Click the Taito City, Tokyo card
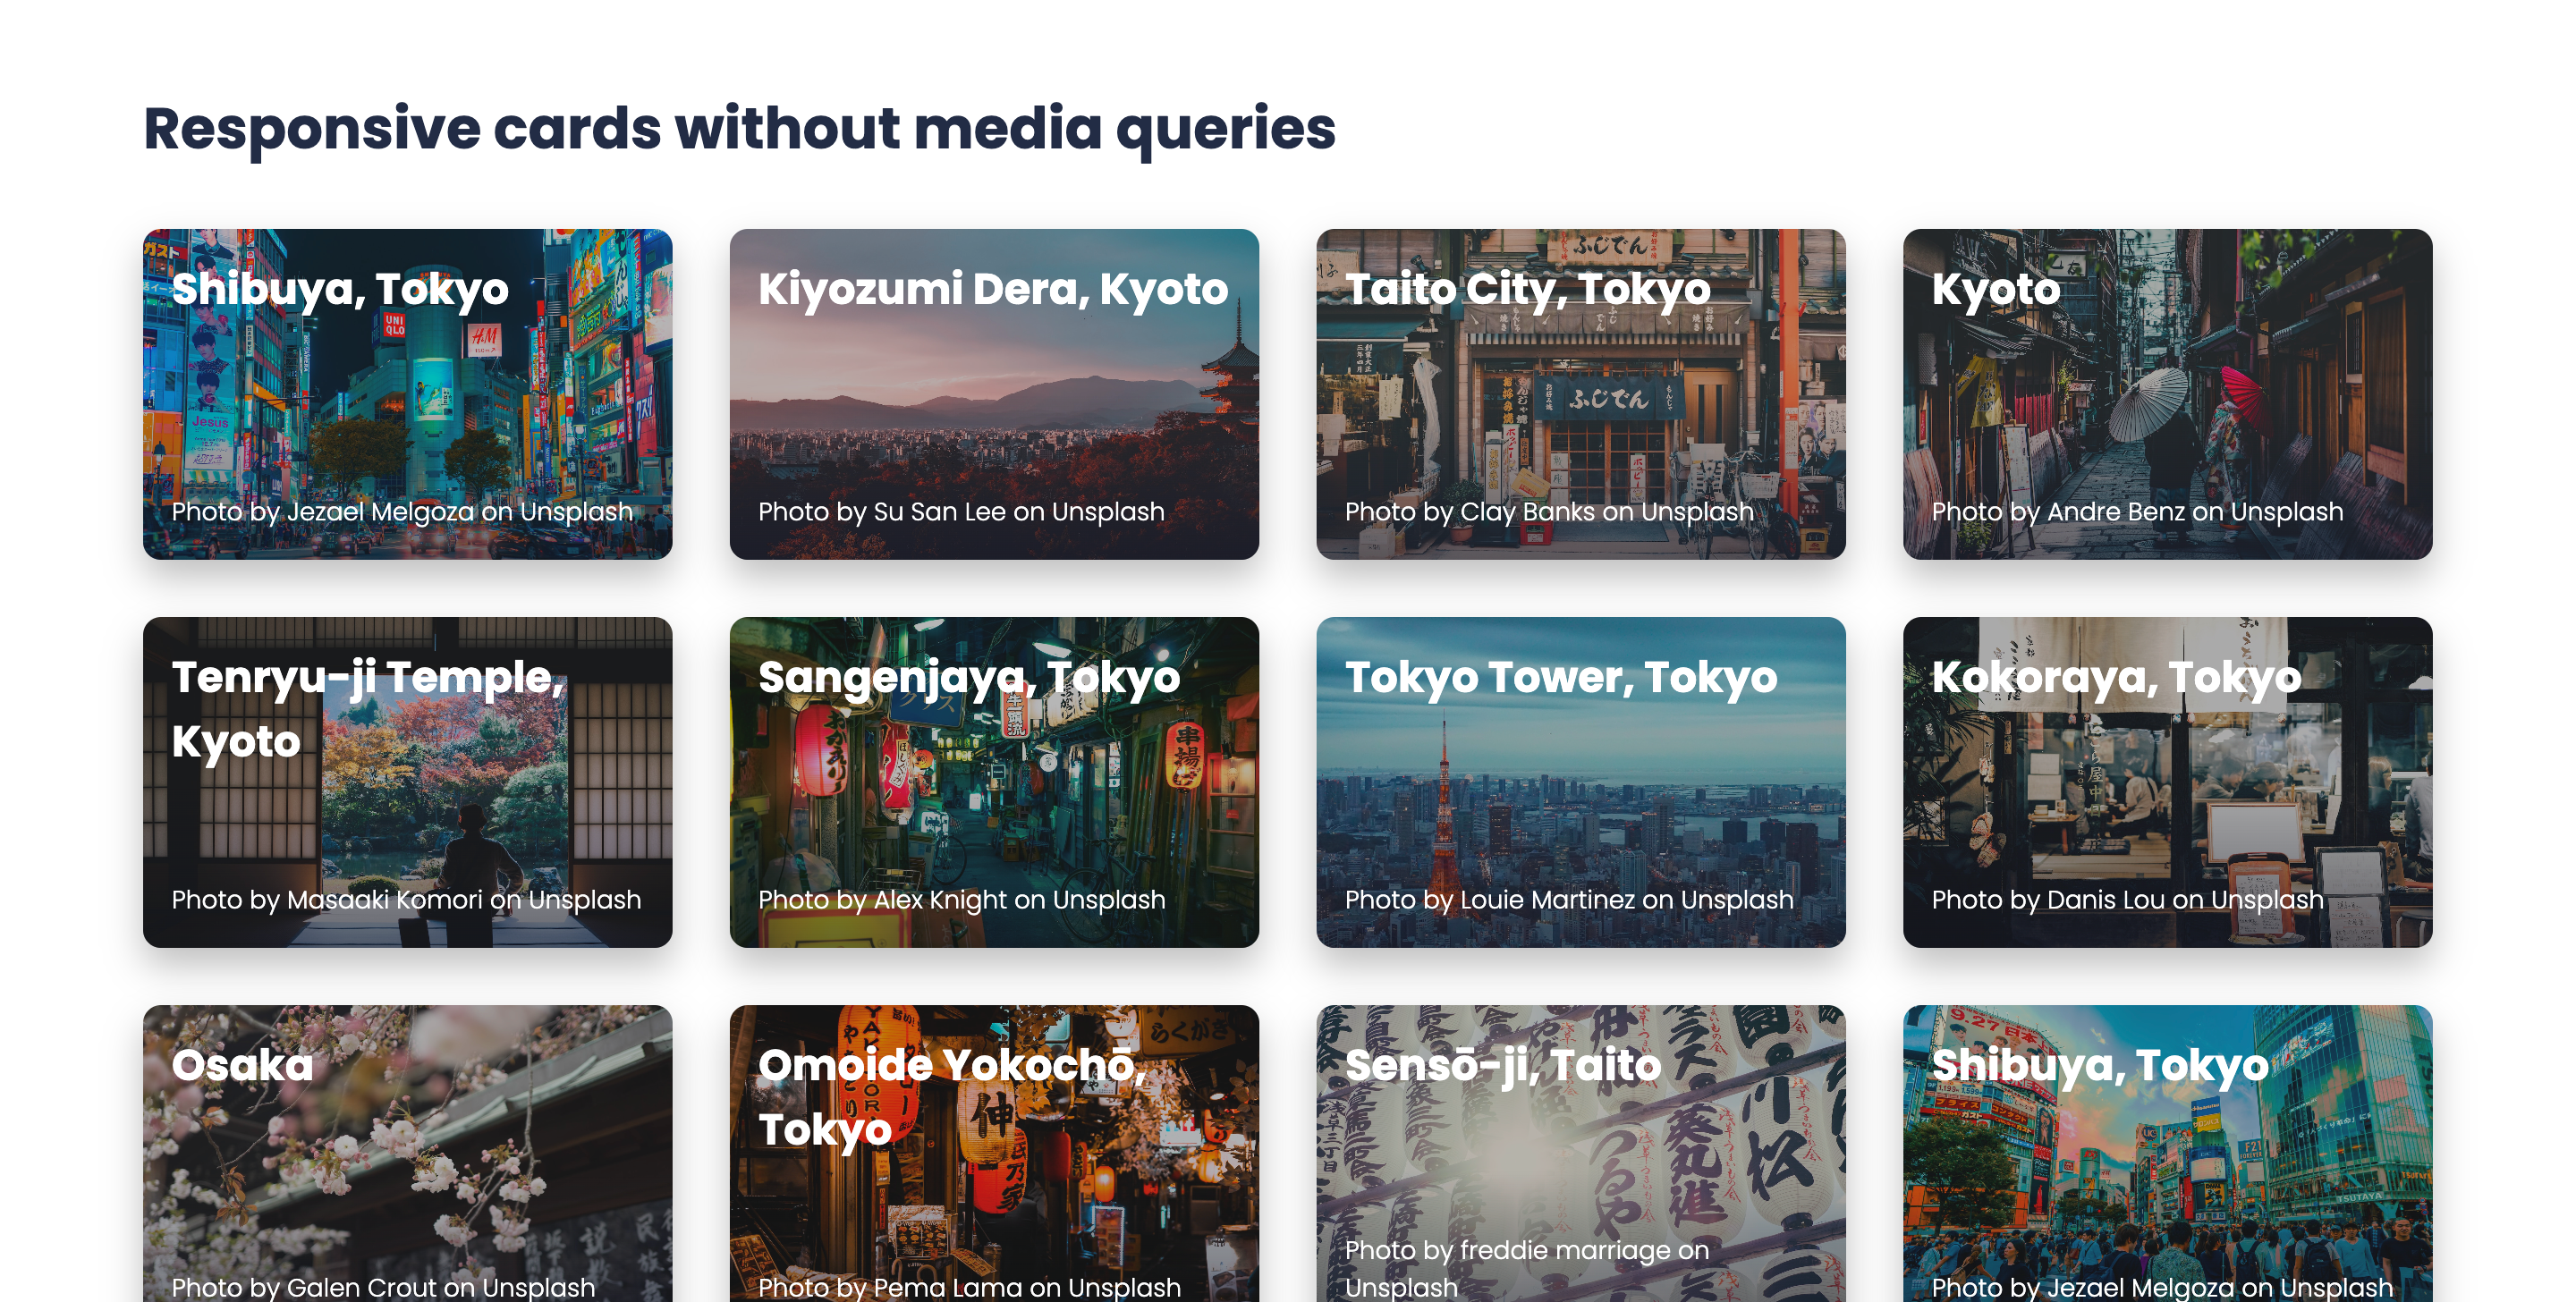Viewport: 2576px width, 1302px height. tap(1580, 395)
